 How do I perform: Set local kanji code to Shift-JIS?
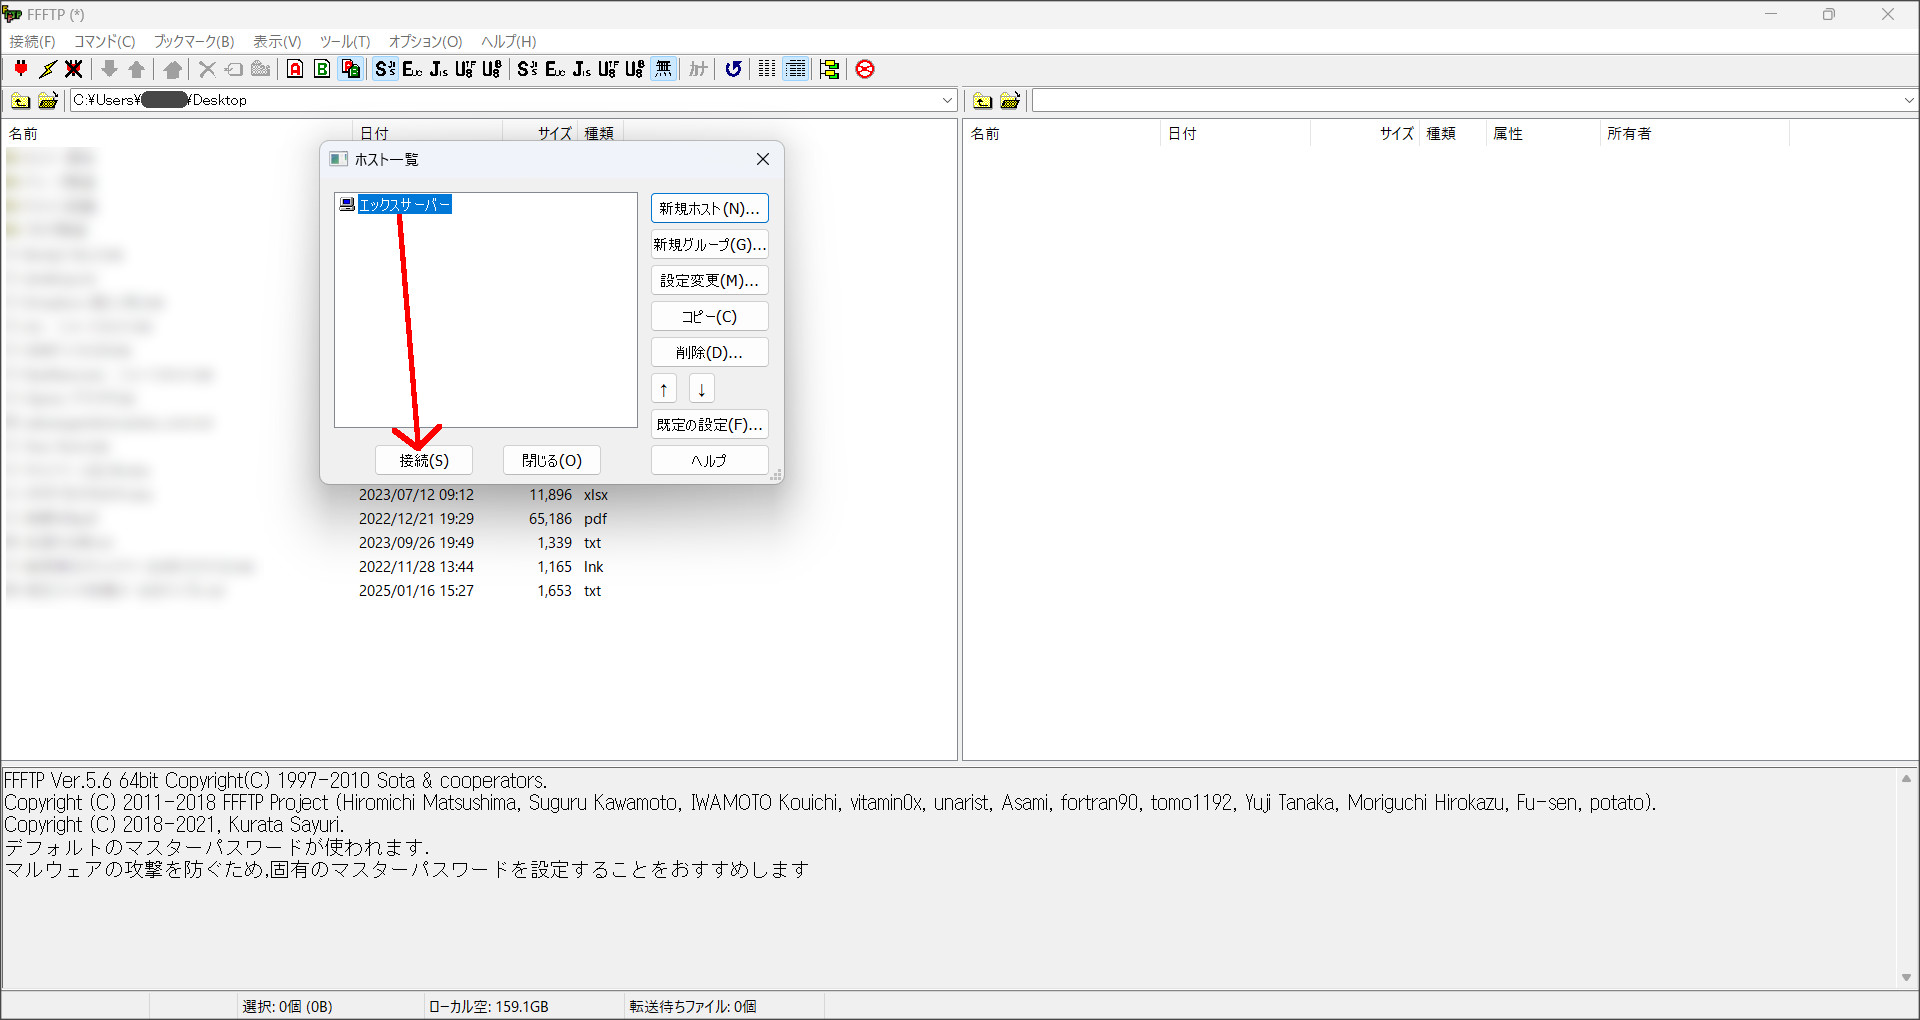(528, 69)
